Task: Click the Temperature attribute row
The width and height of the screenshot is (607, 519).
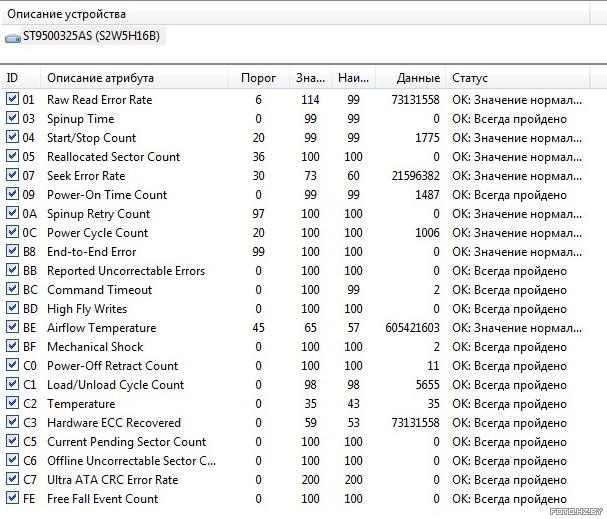Action: pos(81,404)
